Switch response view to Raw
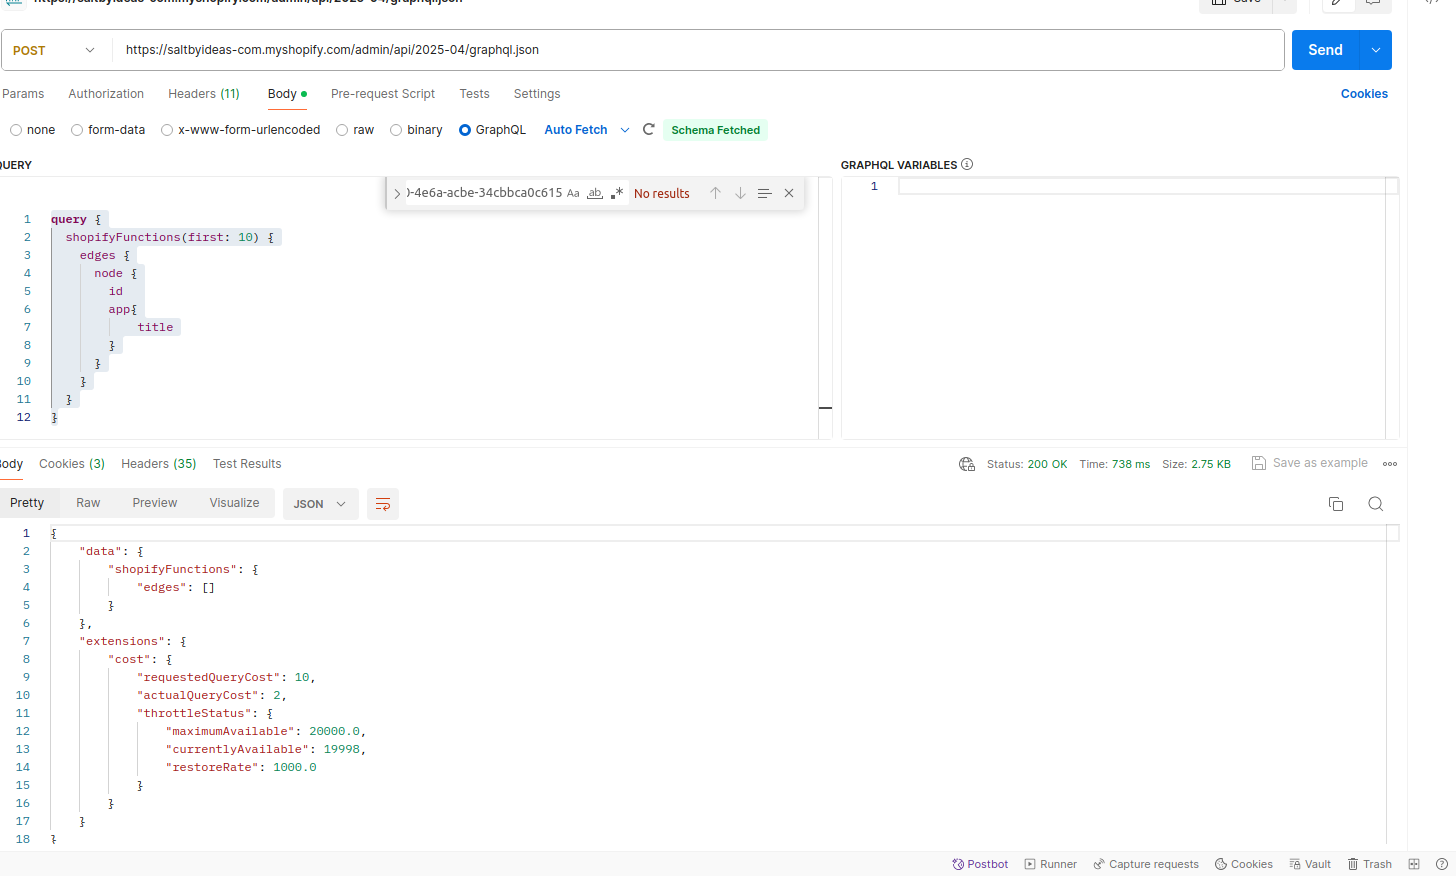 click(x=88, y=503)
